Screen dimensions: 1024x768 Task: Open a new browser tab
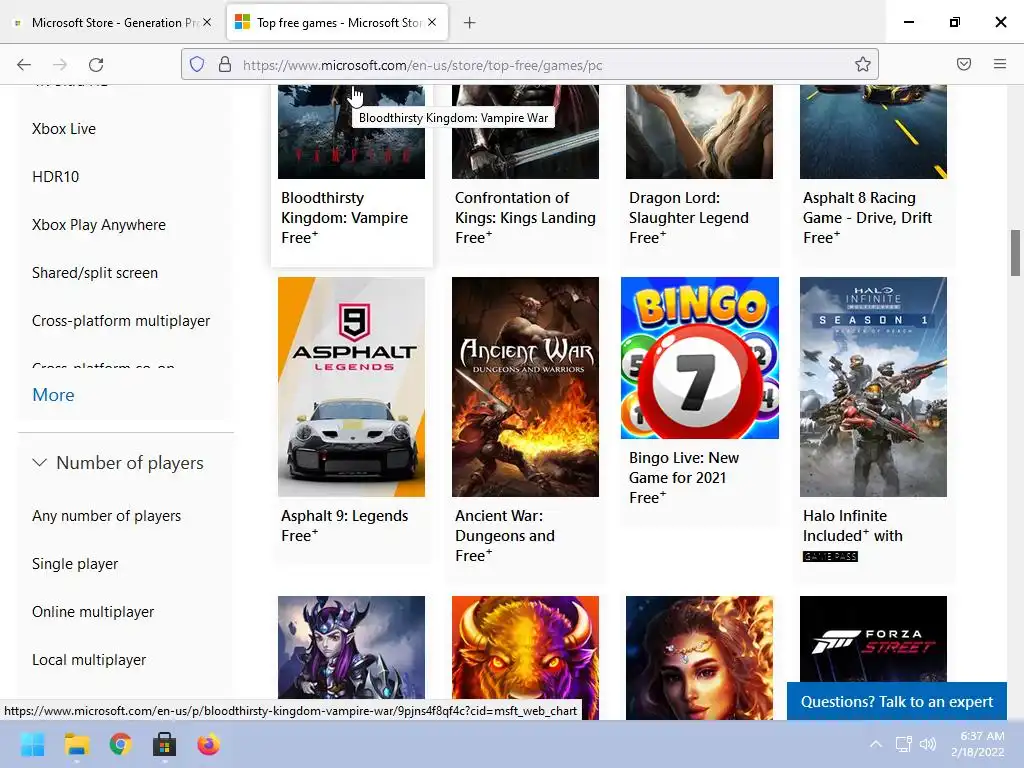coord(470,23)
